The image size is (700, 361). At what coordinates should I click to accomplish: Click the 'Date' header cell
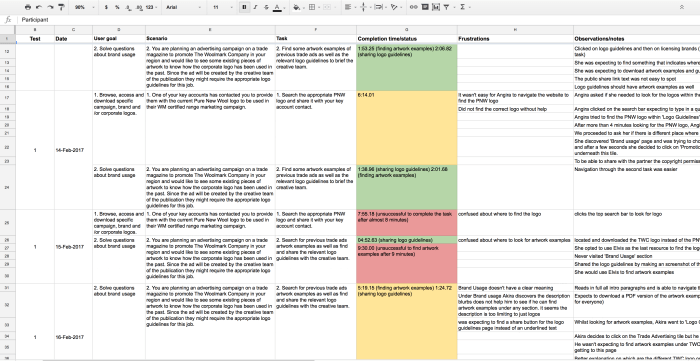pyautogui.click(x=74, y=39)
